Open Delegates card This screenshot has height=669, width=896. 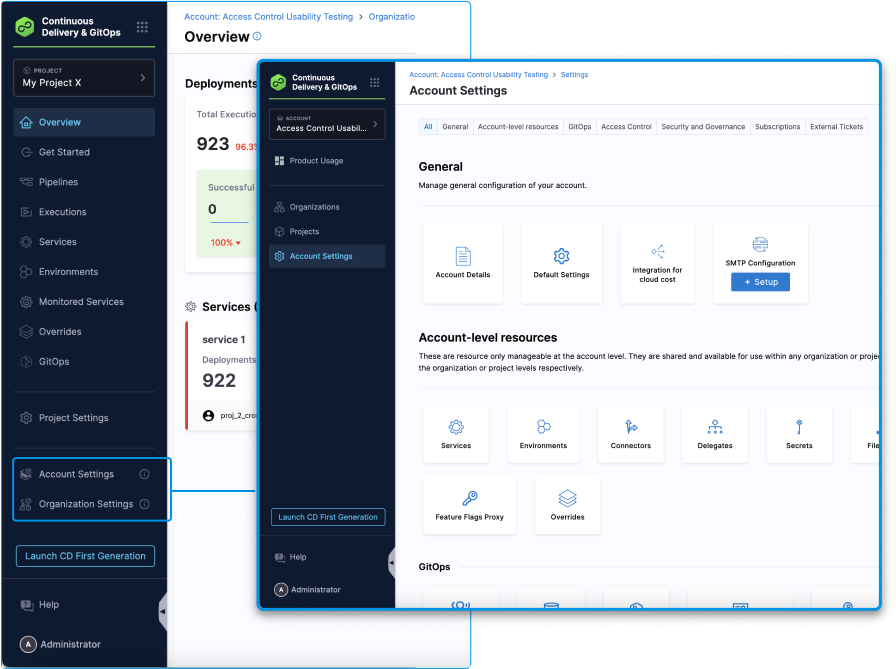pyautogui.click(x=715, y=434)
